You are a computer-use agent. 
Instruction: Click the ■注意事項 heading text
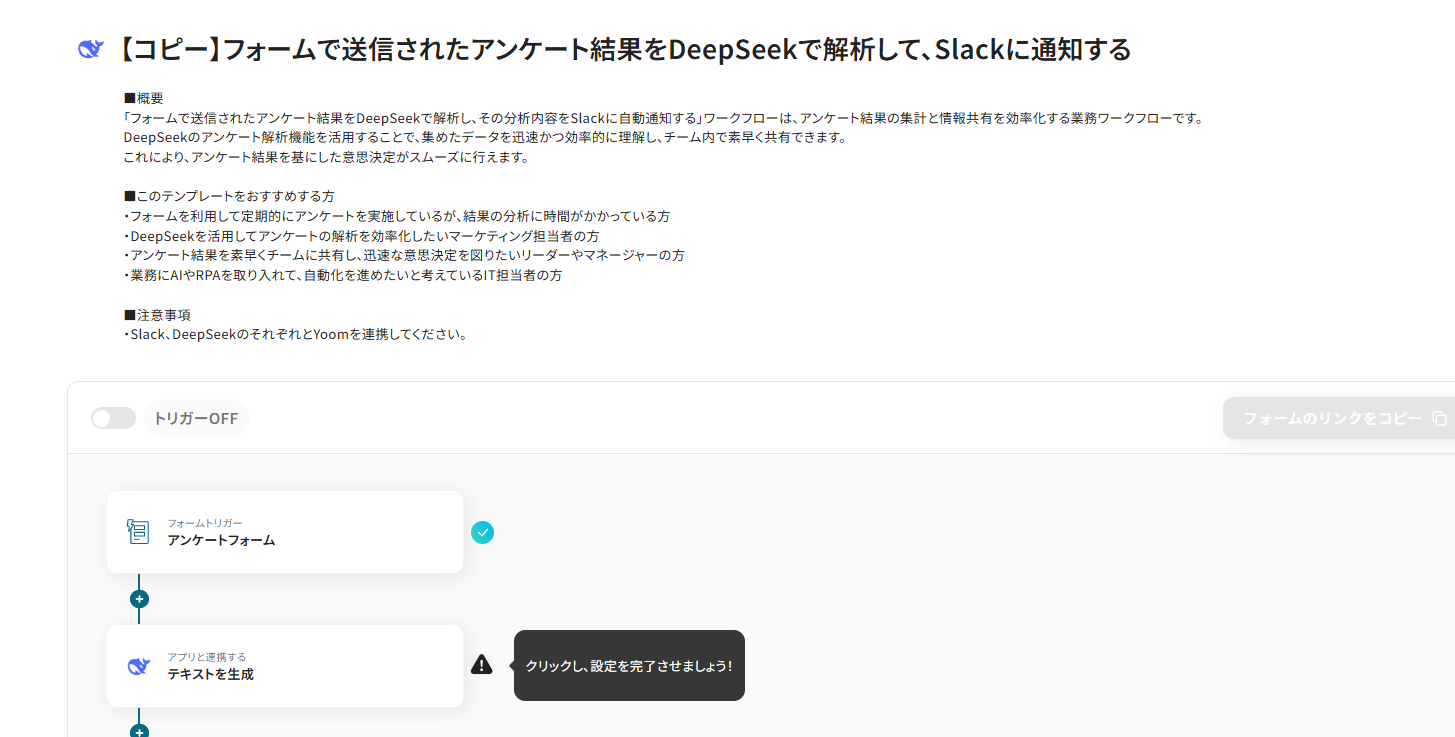point(157,315)
